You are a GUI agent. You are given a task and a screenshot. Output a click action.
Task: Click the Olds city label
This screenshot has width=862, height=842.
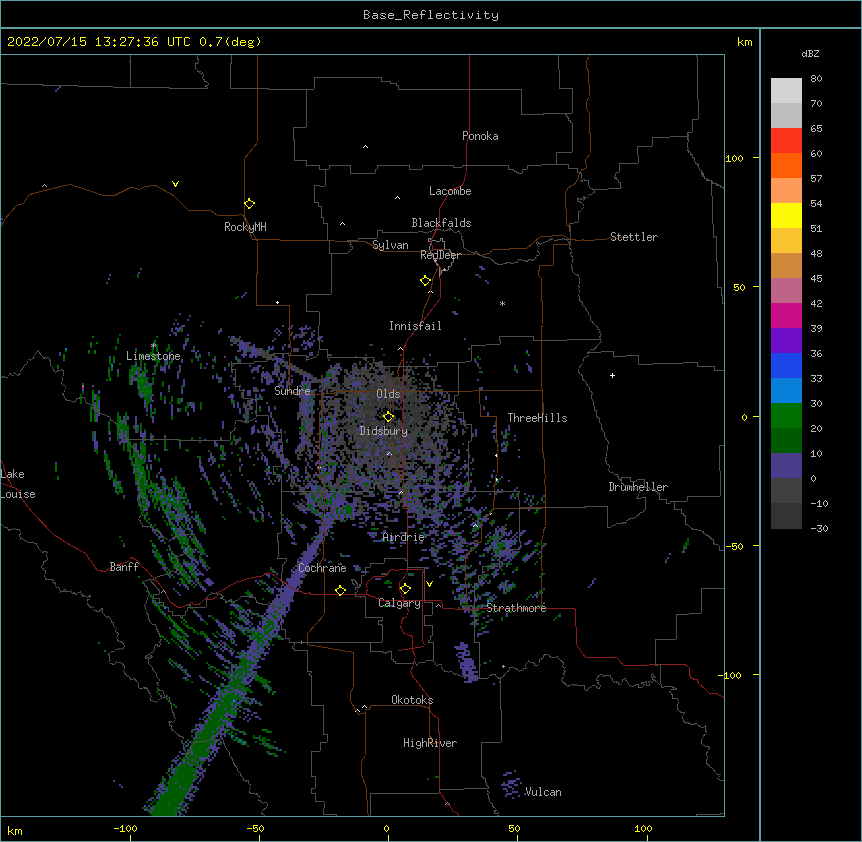coord(388,394)
